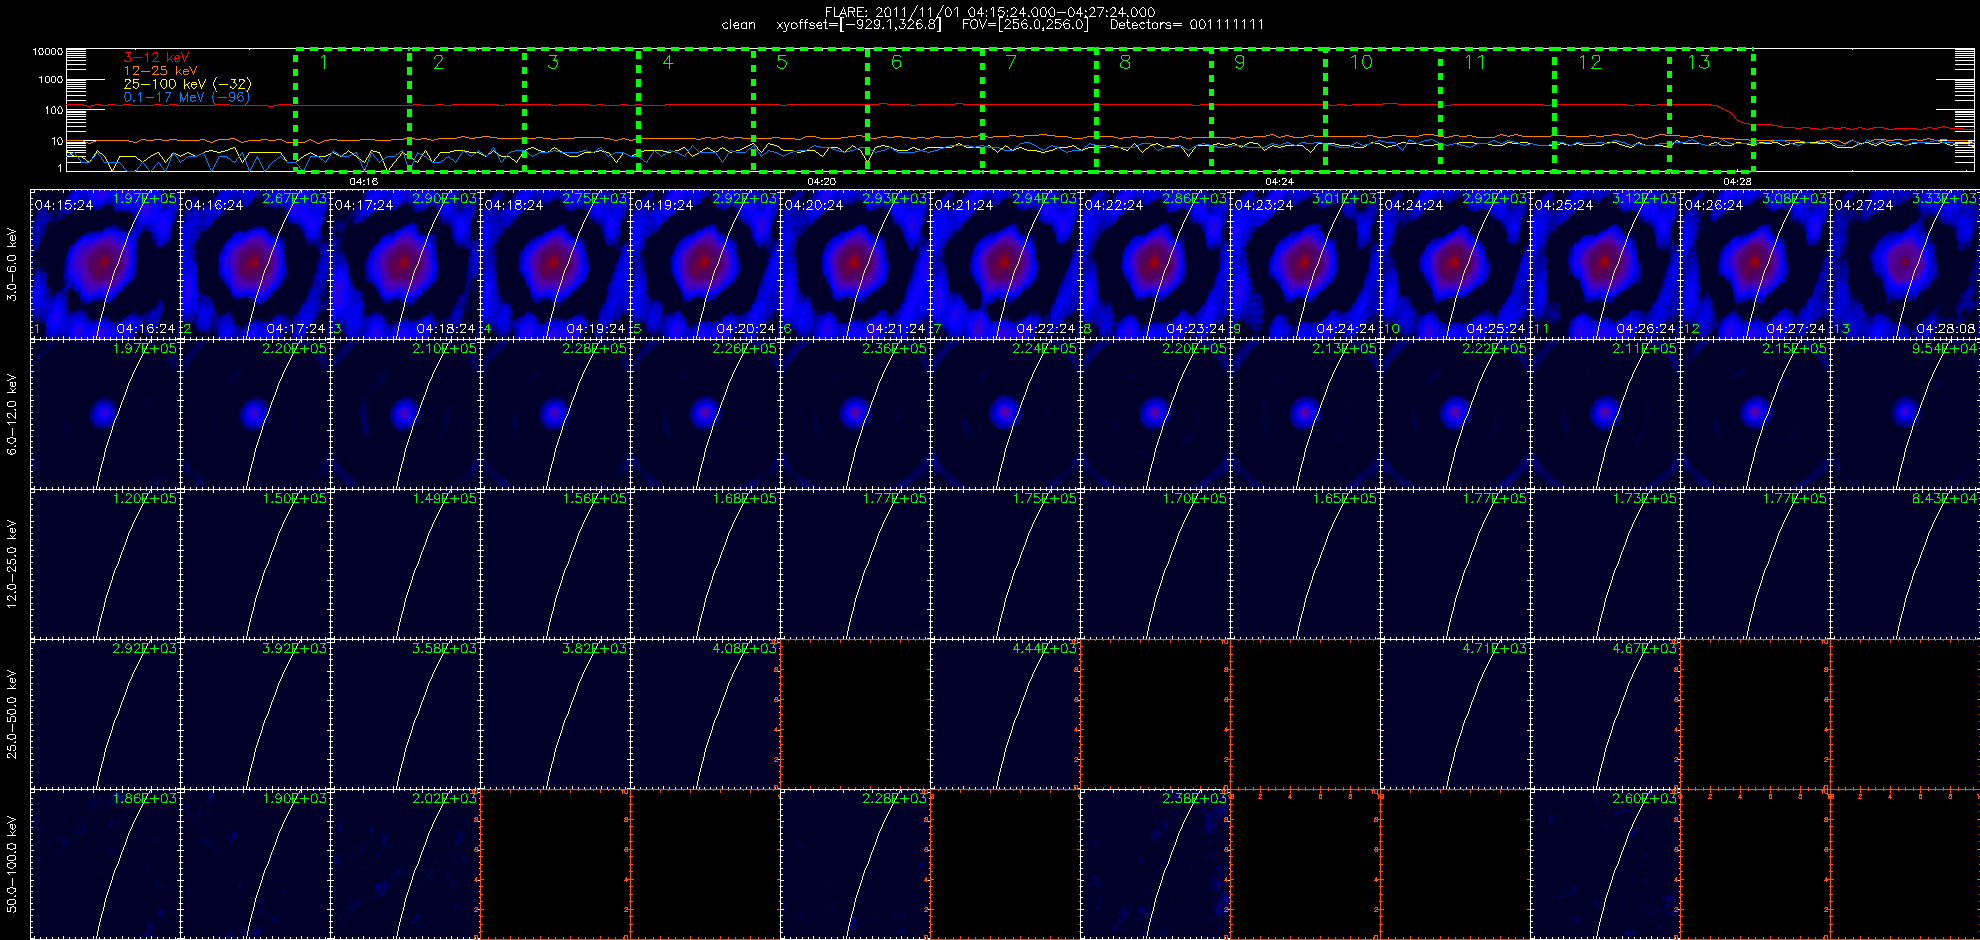Click the '04:24' tick label below the light curve
1980x940 pixels.
(1279, 181)
